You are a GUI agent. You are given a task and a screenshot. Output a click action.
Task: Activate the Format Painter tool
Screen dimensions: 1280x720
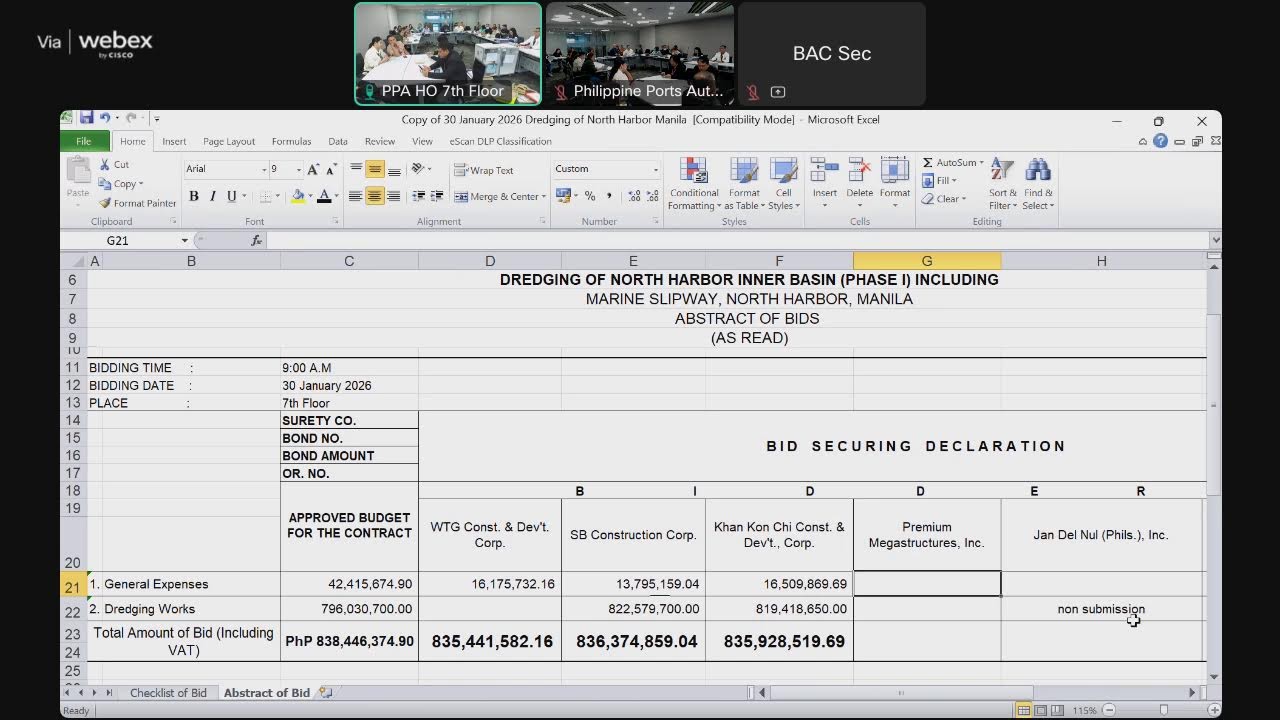(x=137, y=203)
